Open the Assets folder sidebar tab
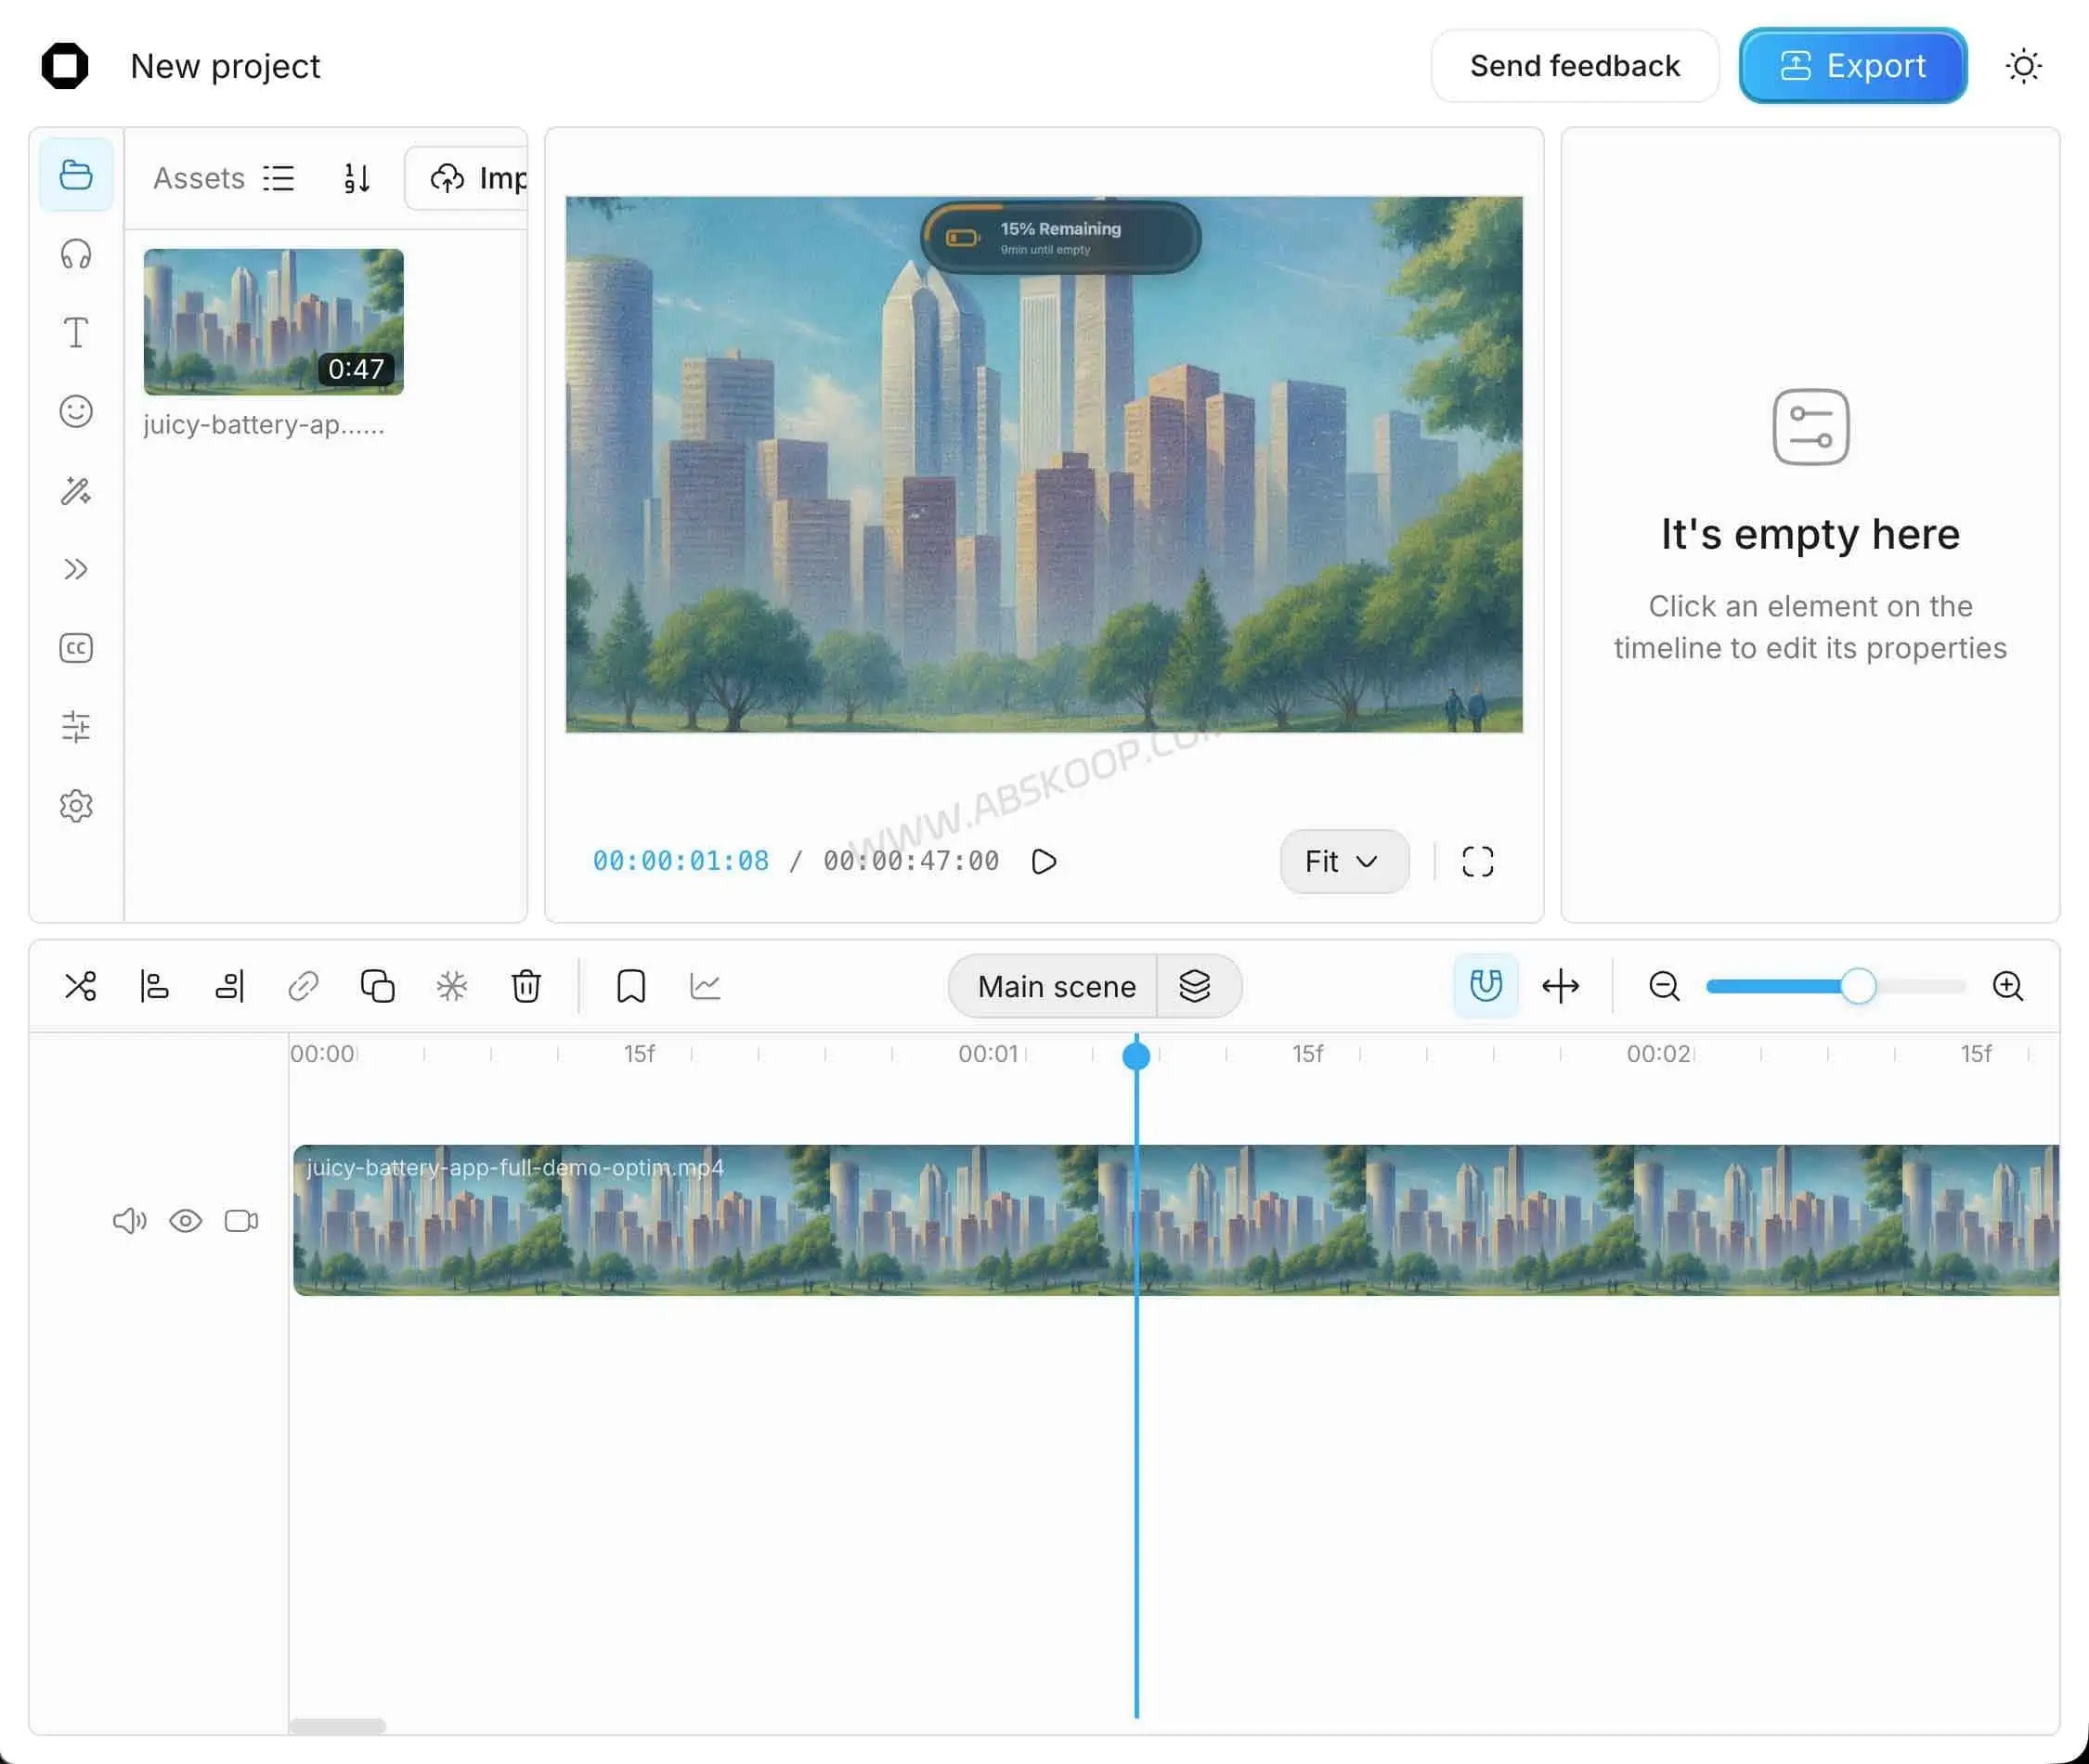The height and width of the screenshot is (1764, 2089). click(x=76, y=176)
